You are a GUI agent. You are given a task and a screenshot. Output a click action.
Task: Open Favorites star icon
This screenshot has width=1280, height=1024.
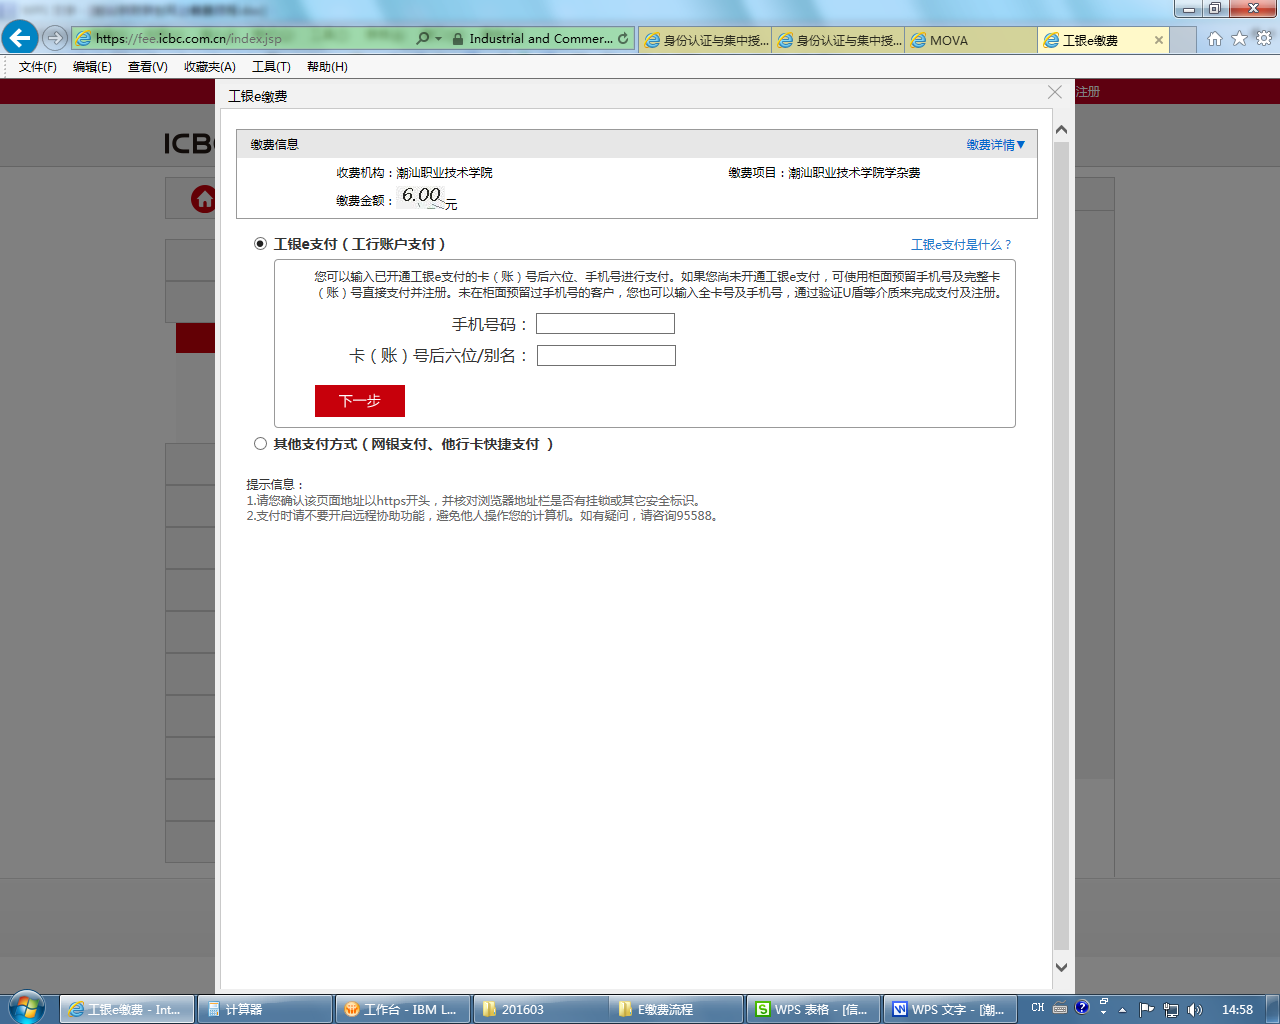[x=1239, y=38]
